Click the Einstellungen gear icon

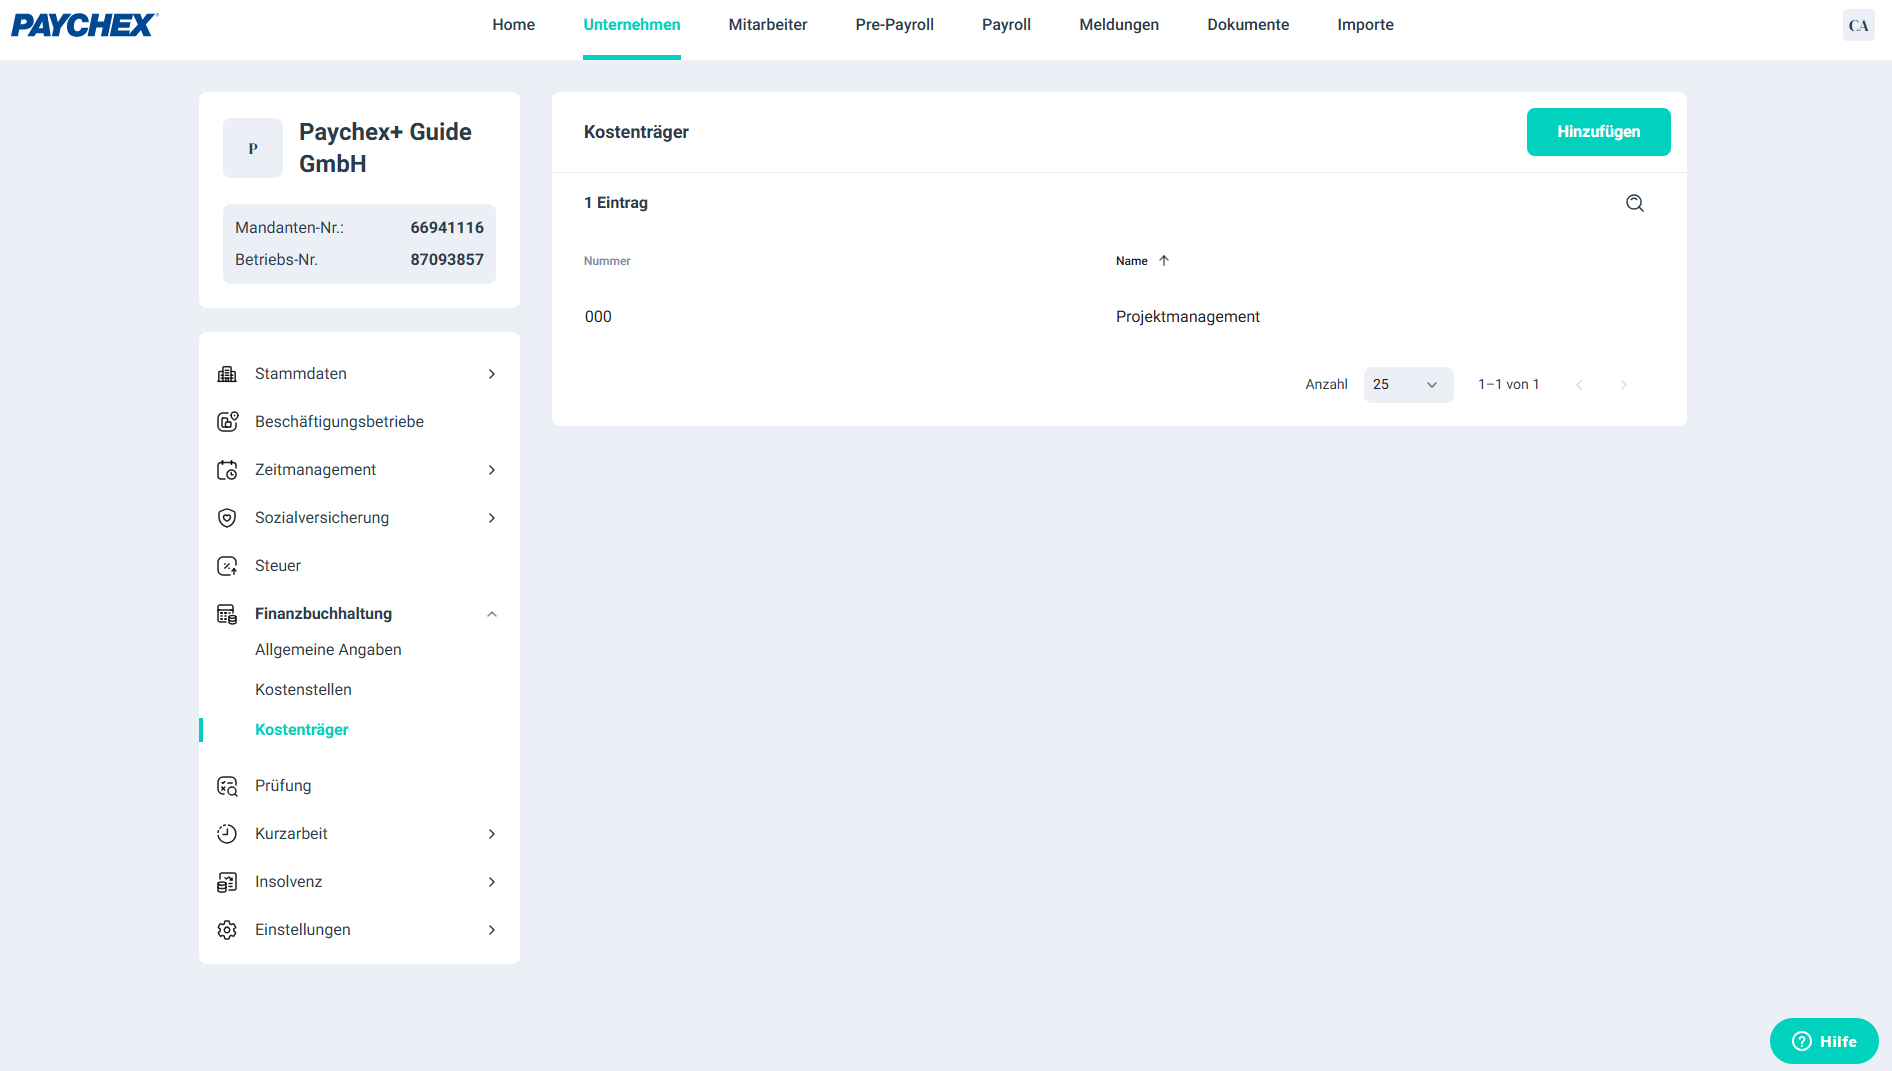227,930
